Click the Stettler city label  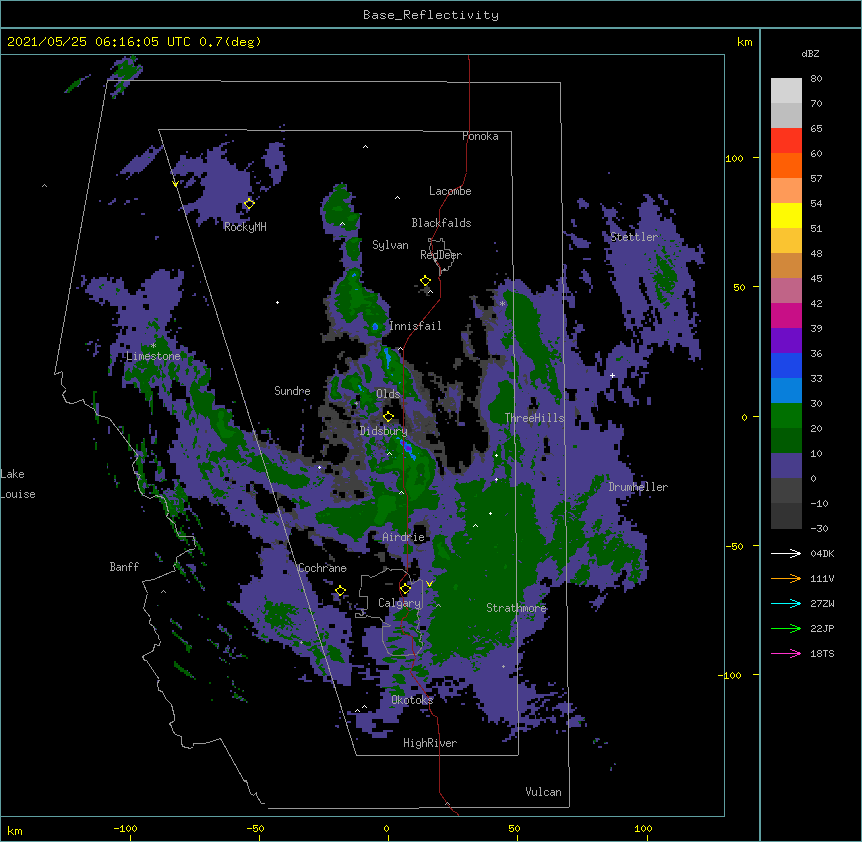(634, 237)
